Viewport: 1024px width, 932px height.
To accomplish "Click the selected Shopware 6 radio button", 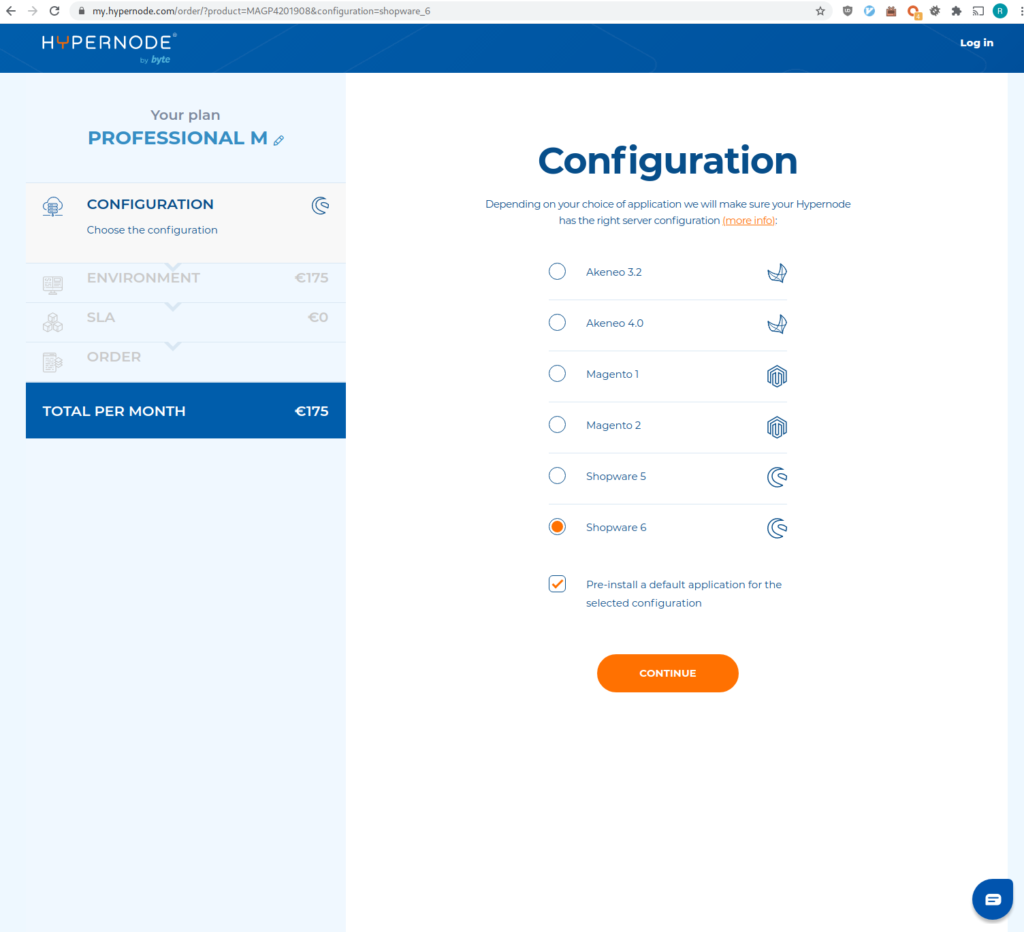I will click(557, 526).
